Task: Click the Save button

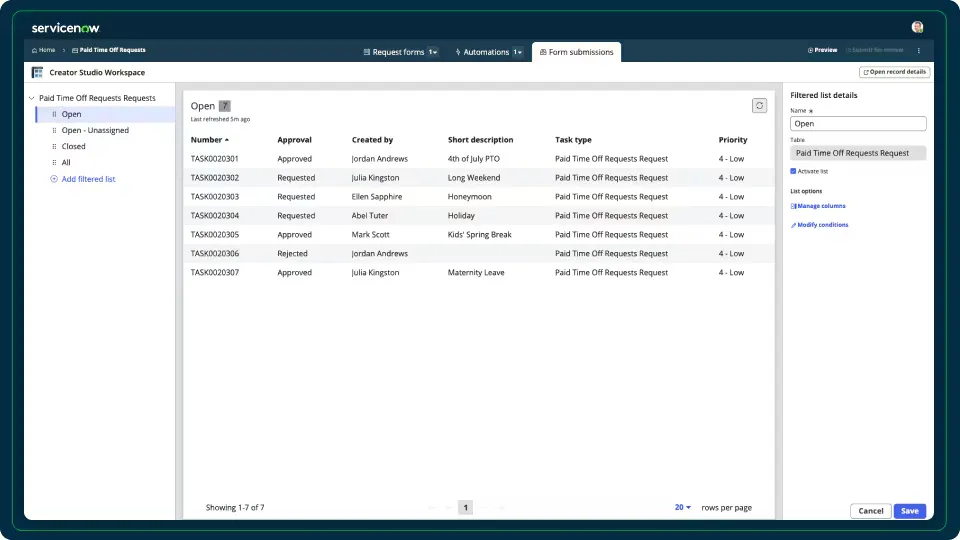Action: [910, 511]
